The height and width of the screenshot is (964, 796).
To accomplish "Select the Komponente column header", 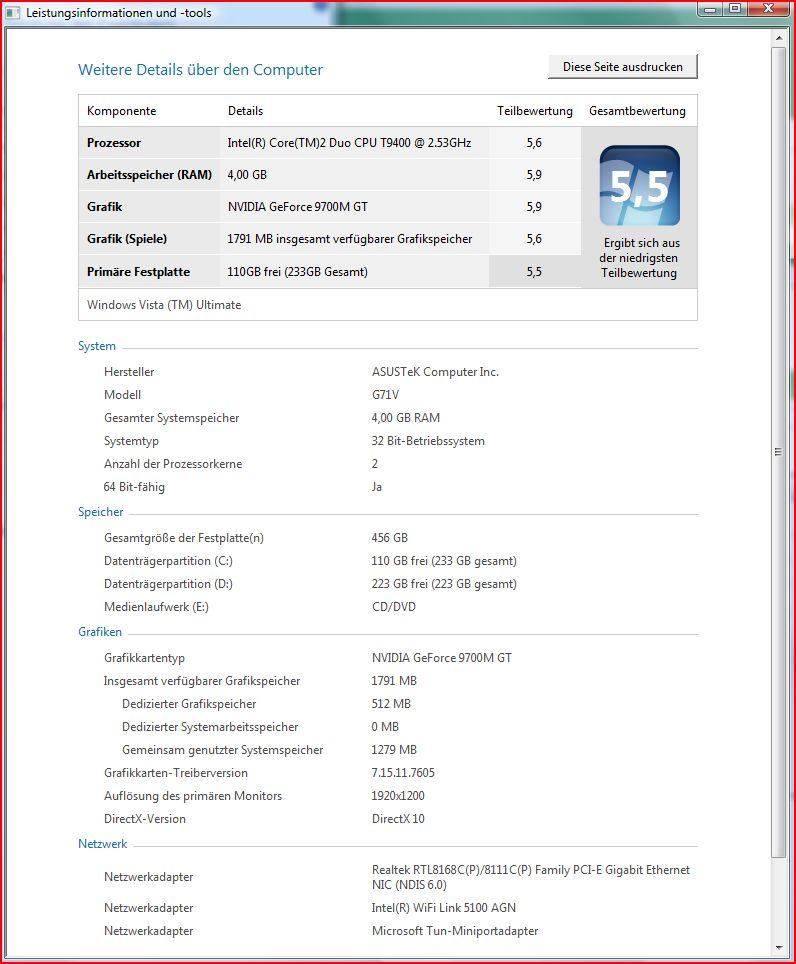I will pyautogui.click(x=122, y=111).
